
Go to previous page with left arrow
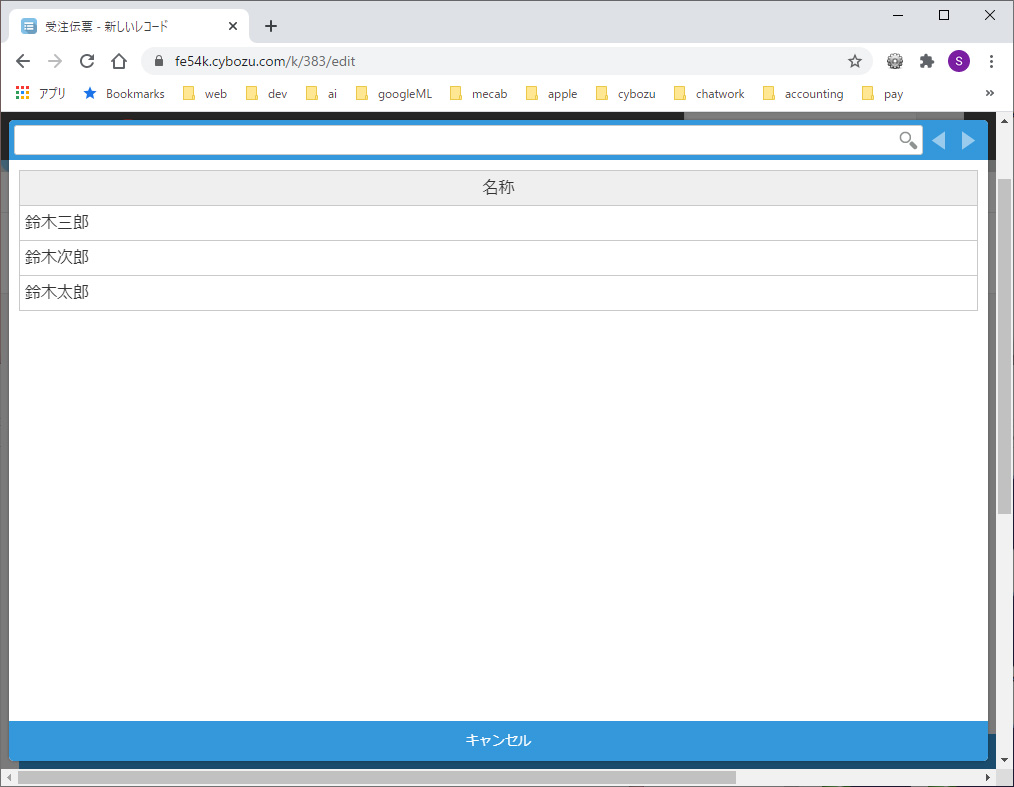click(x=938, y=141)
